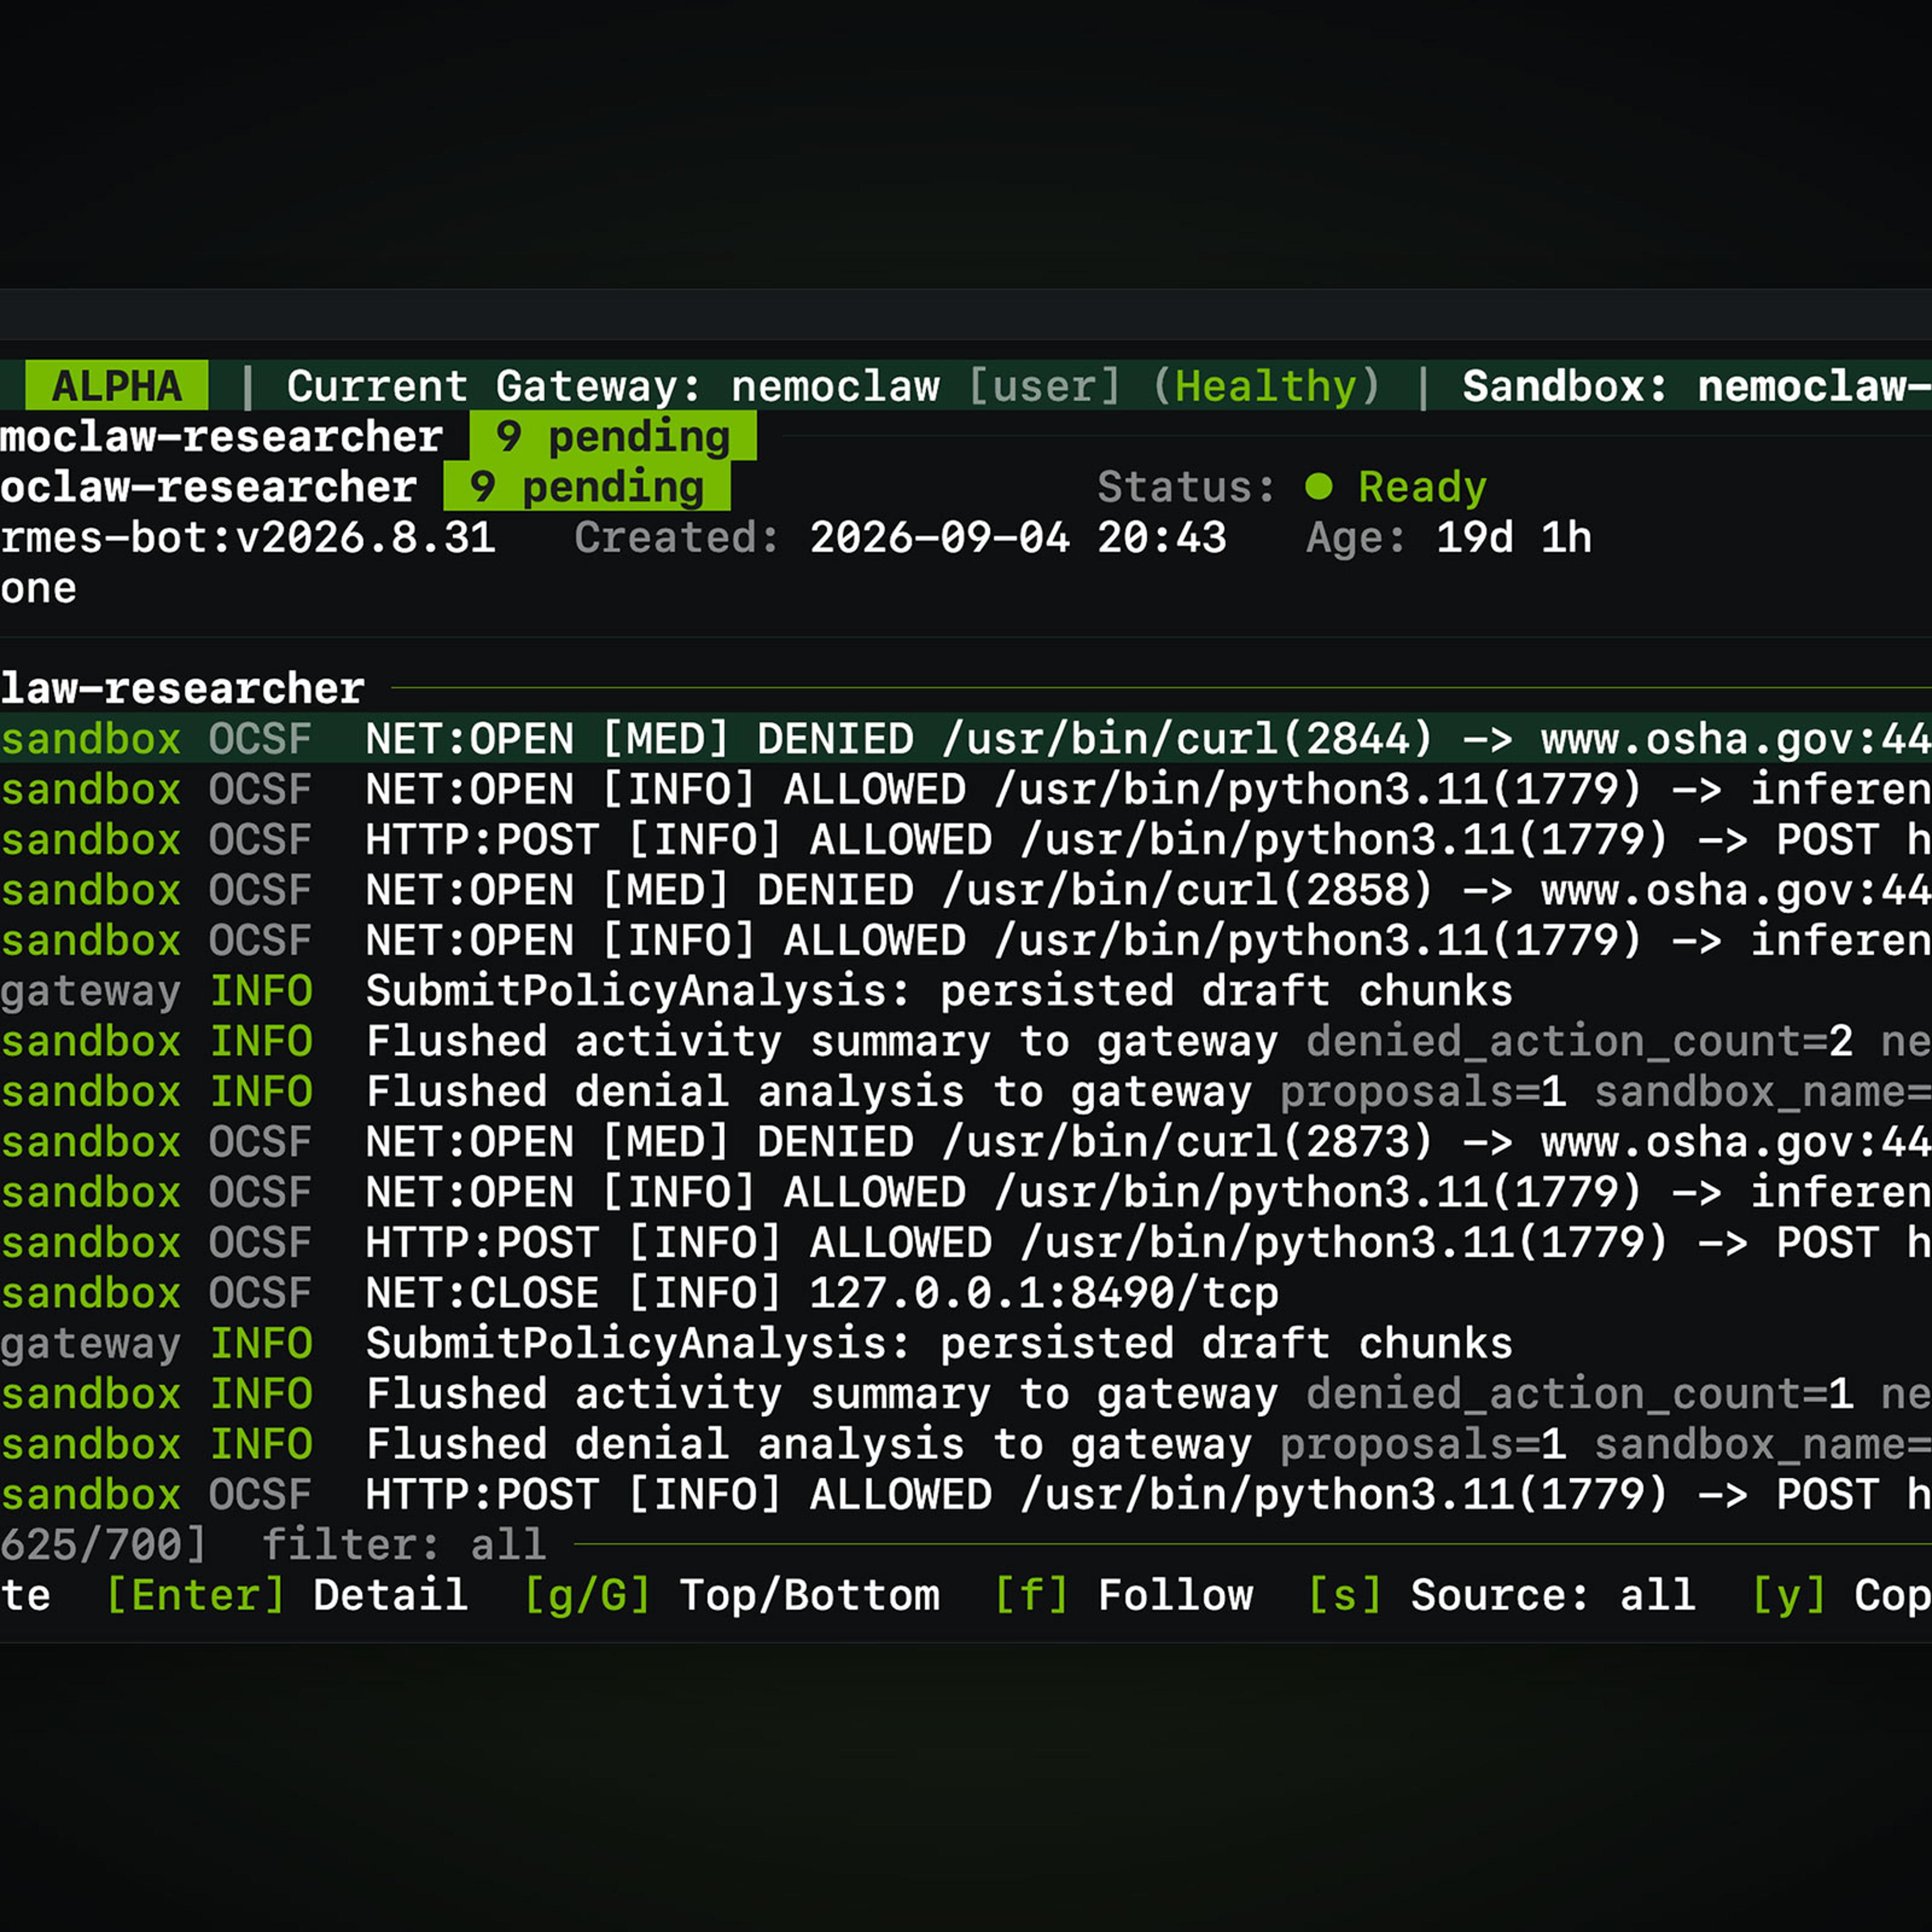Cycle the [s] Source: all option
1932x1932 pixels.
(x=1502, y=1595)
